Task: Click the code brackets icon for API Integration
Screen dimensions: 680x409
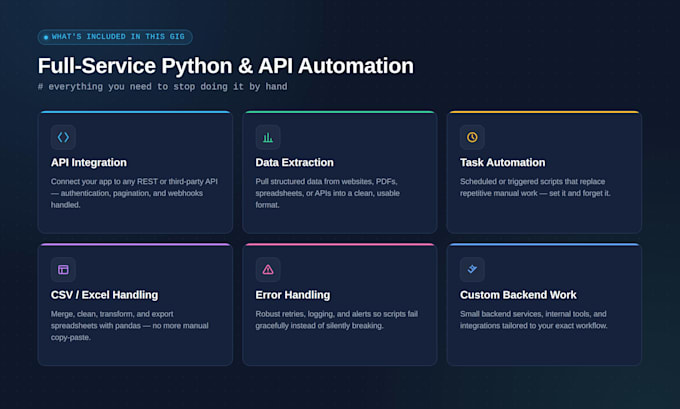Action: 63,137
